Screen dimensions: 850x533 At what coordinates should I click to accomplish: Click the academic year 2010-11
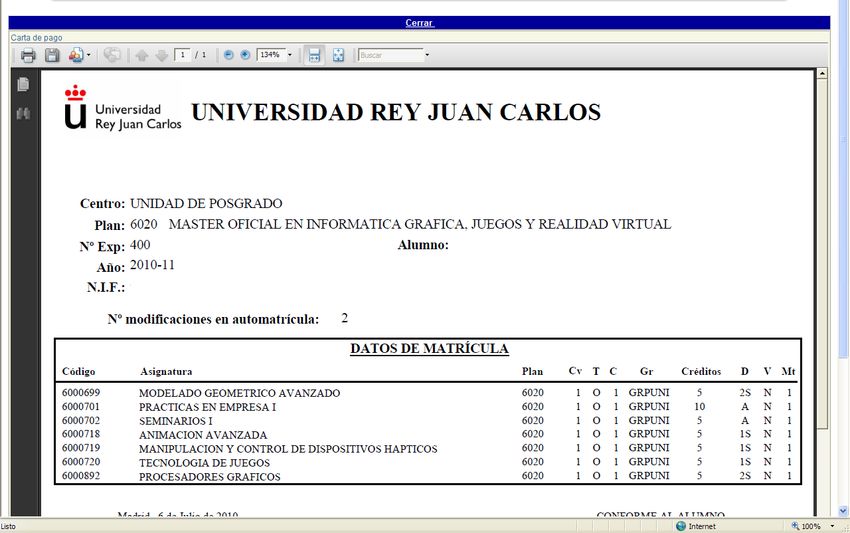152,265
